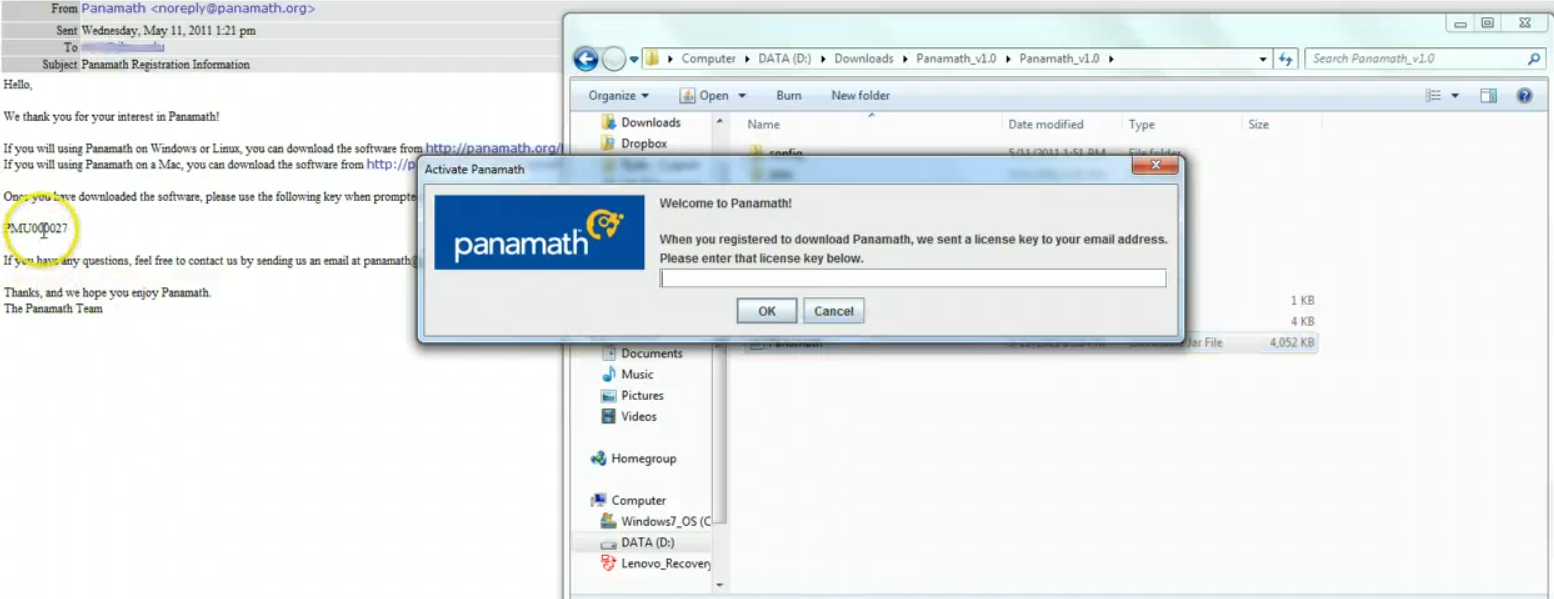1554x599 pixels.
Task: Click the search magnifier icon
Action: [x=1535, y=59]
